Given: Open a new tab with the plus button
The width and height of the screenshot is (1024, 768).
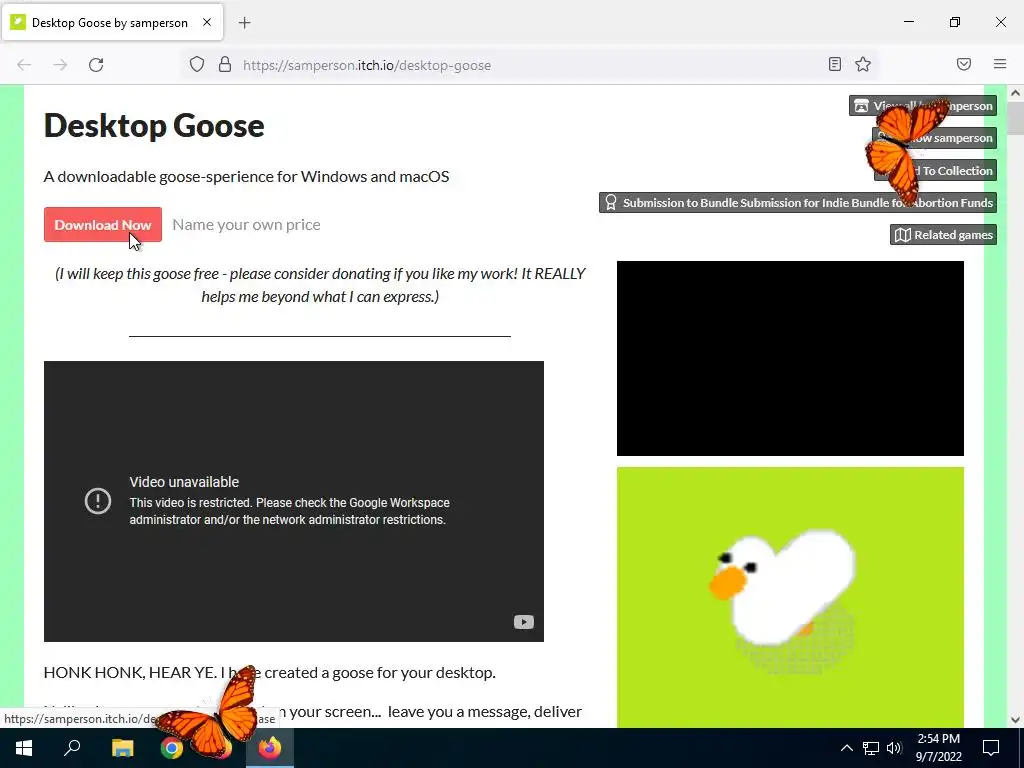Looking at the screenshot, I should pos(244,23).
